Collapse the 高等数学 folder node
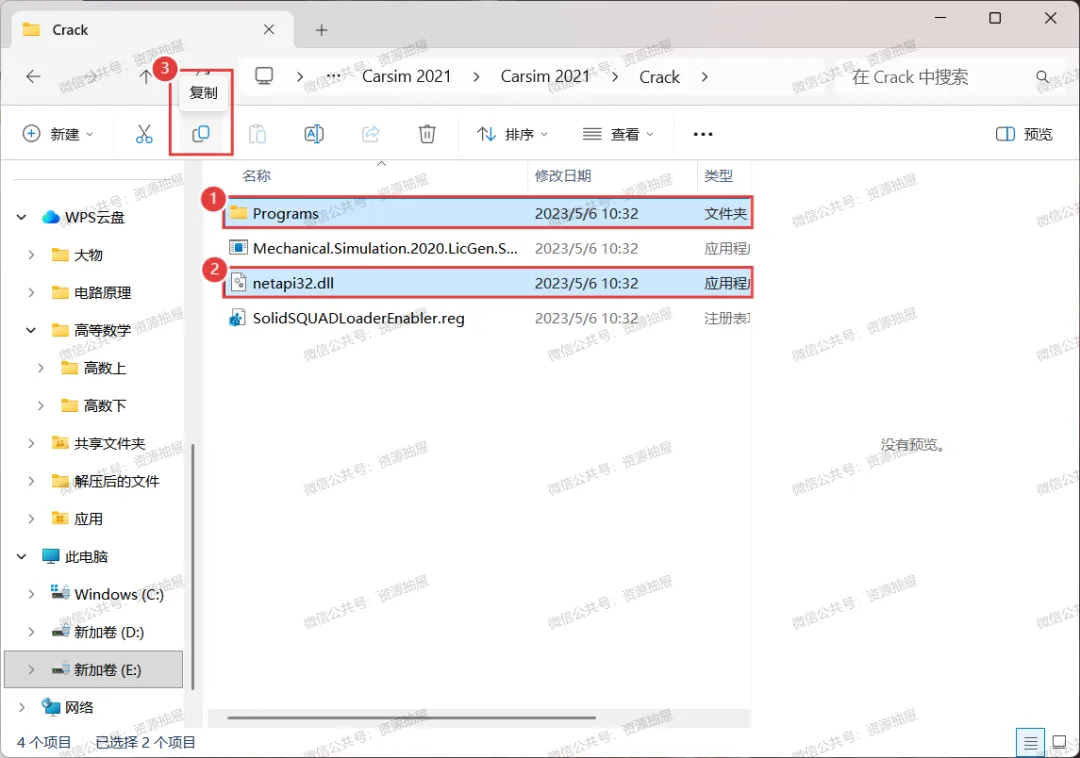This screenshot has height=758, width=1080. tap(31, 330)
